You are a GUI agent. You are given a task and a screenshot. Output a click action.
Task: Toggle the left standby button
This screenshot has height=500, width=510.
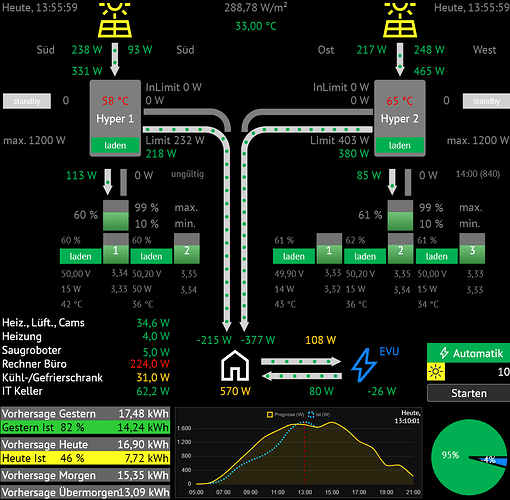27,101
